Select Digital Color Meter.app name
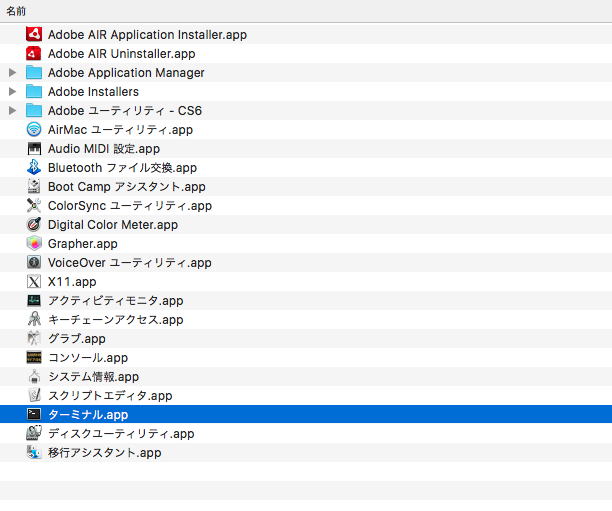This screenshot has height=511, width=612. point(113,225)
